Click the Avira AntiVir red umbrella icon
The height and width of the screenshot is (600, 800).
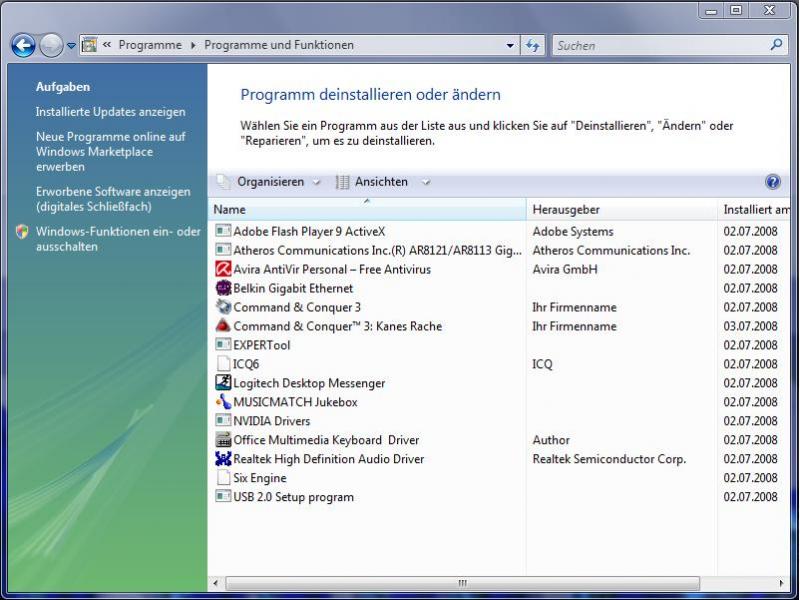pyautogui.click(x=223, y=269)
